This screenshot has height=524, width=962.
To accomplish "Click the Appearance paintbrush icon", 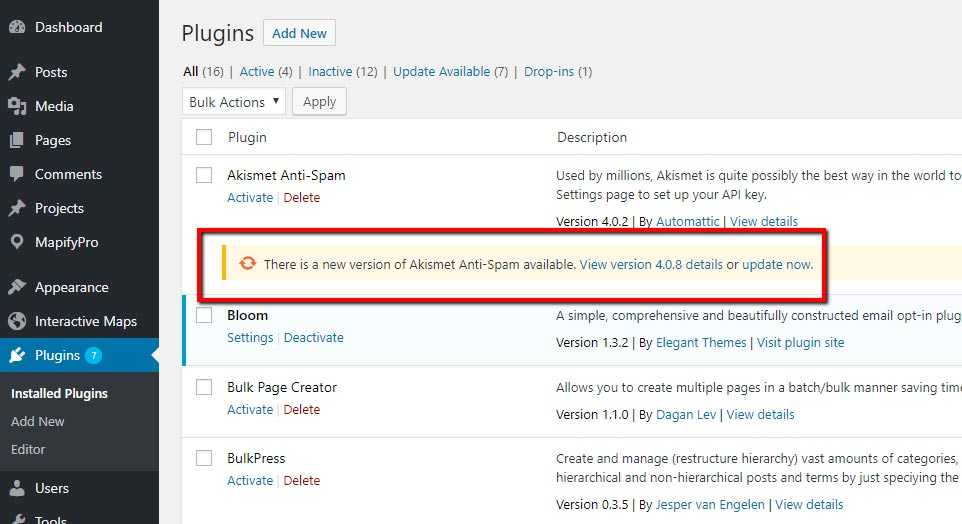I will pyautogui.click(x=17, y=287).
